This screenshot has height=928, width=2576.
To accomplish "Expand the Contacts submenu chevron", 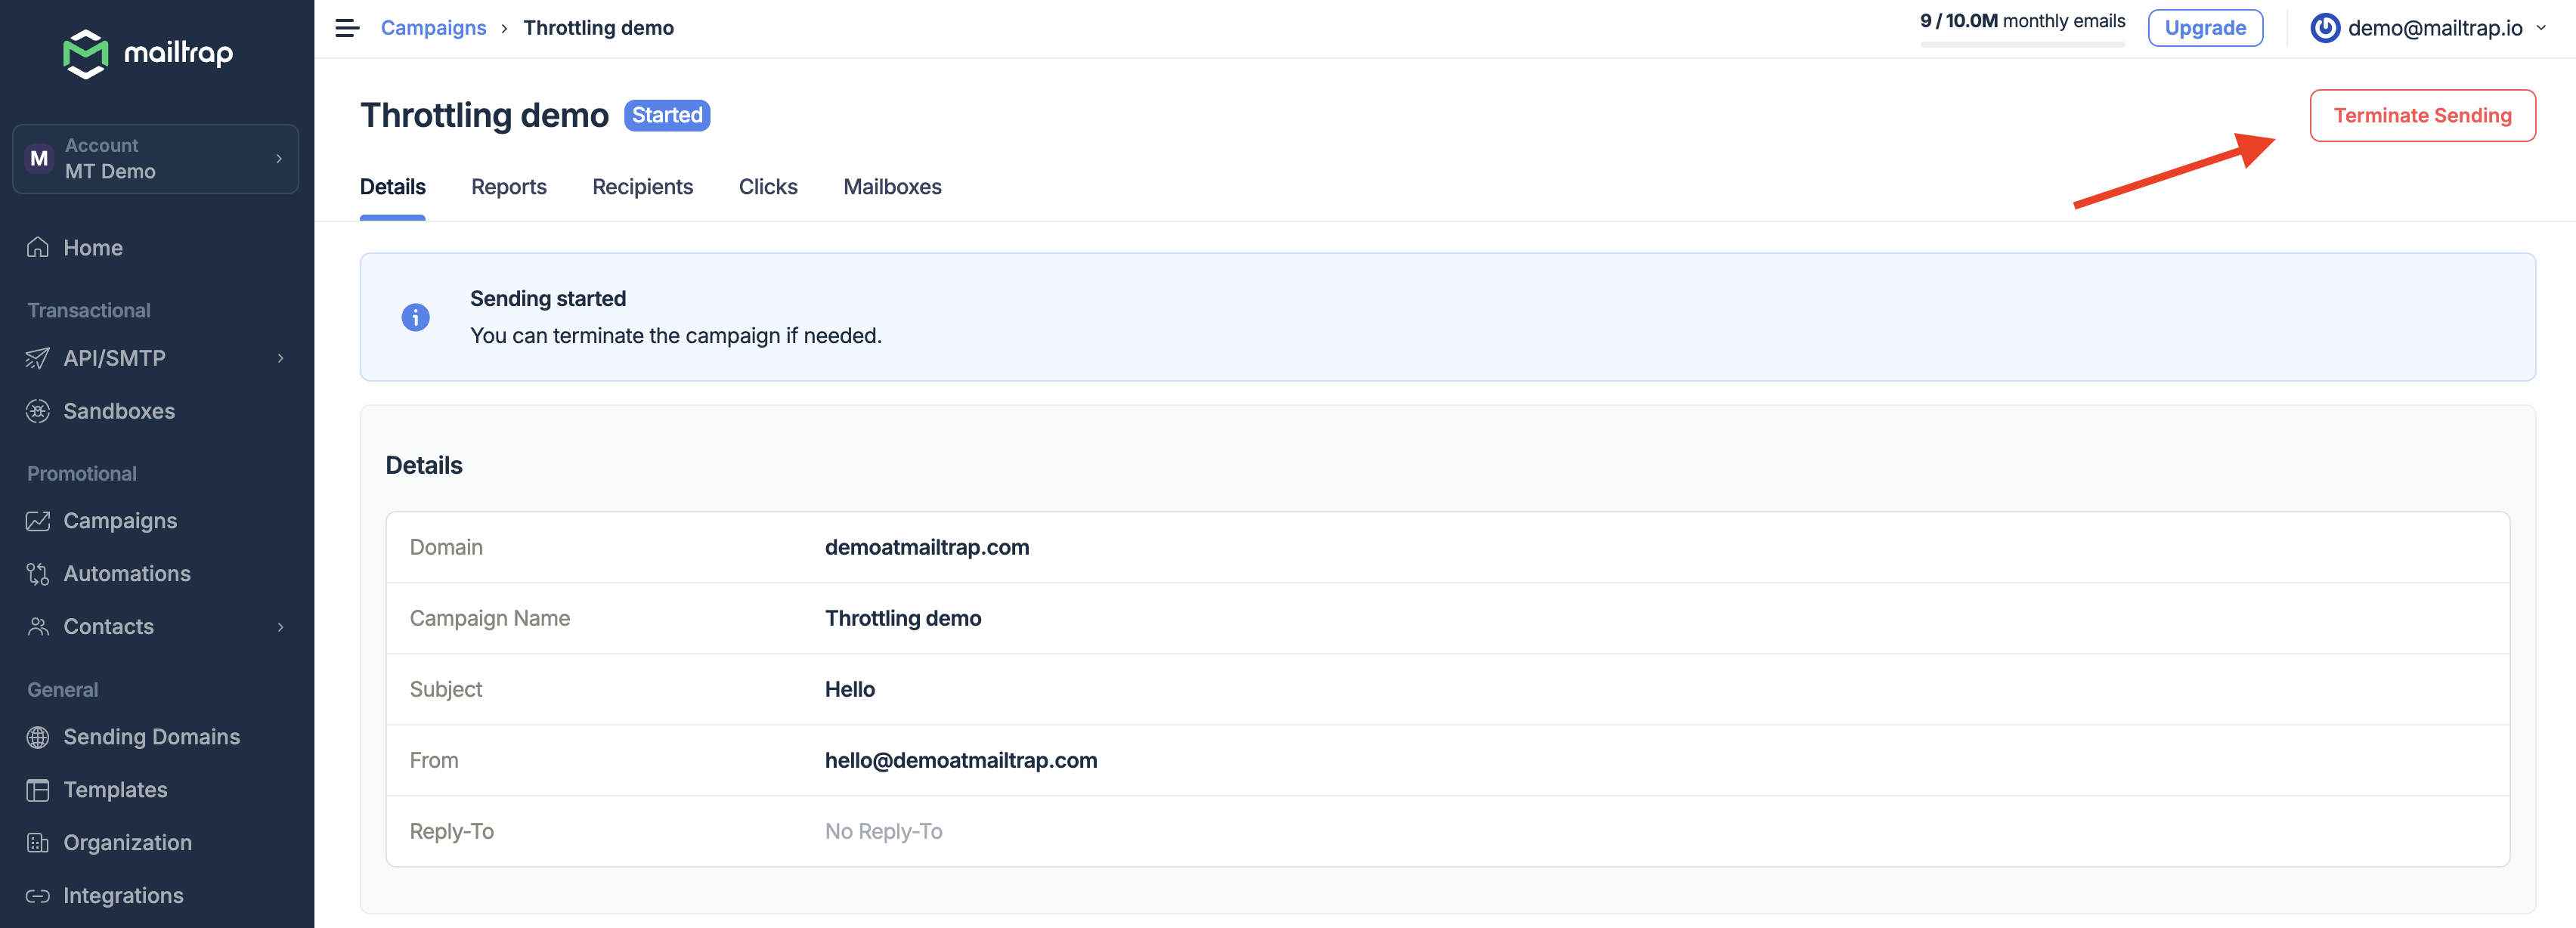I will (x=280, y=627).
